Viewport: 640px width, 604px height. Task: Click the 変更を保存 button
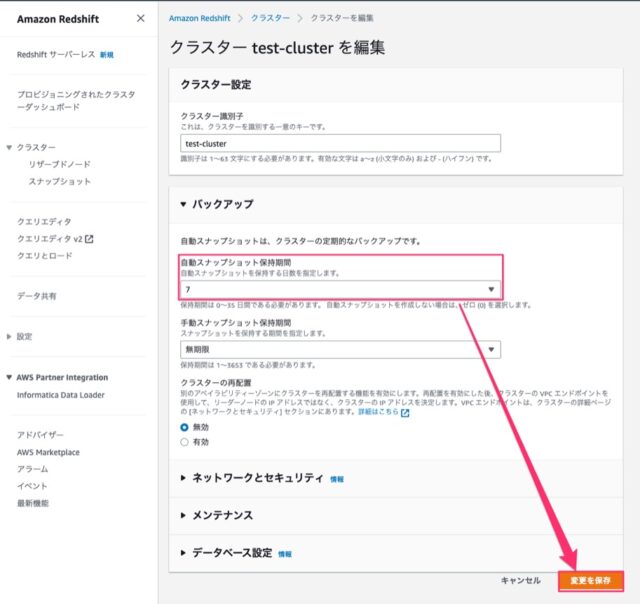tap(591, 581)
